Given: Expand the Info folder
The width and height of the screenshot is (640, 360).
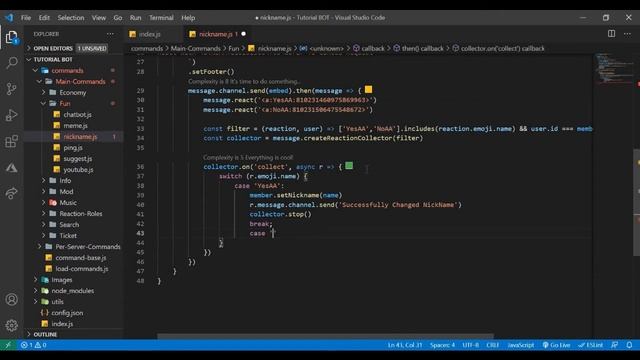Looking at the screenshot, I should click(73, 180).
